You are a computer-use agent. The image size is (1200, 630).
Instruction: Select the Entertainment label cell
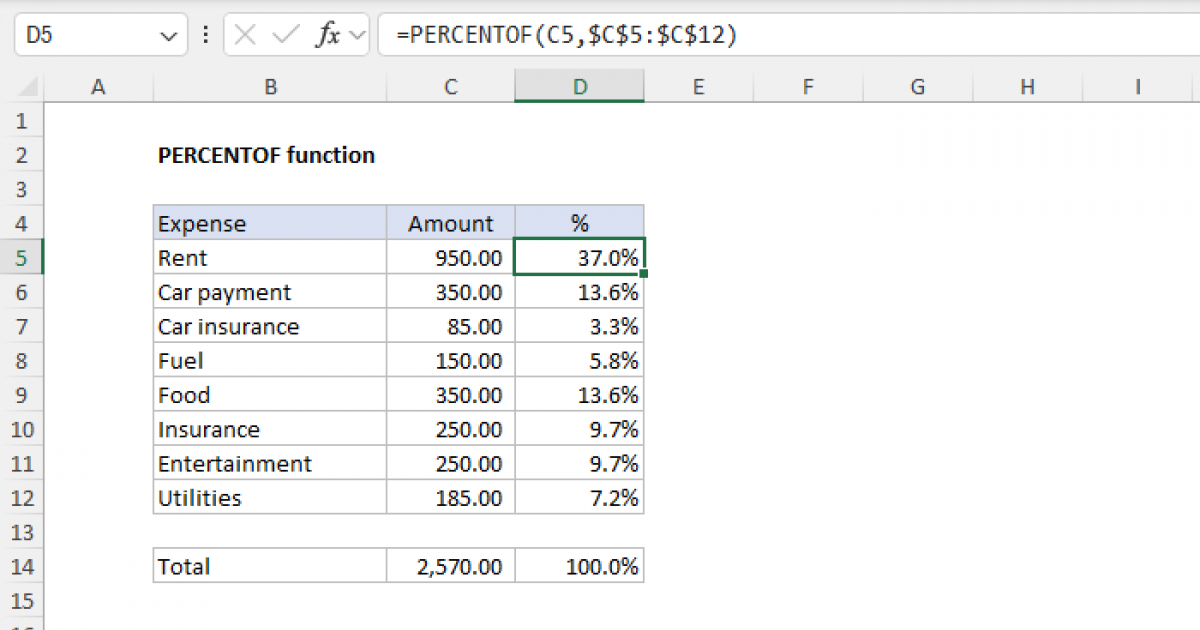270,464
